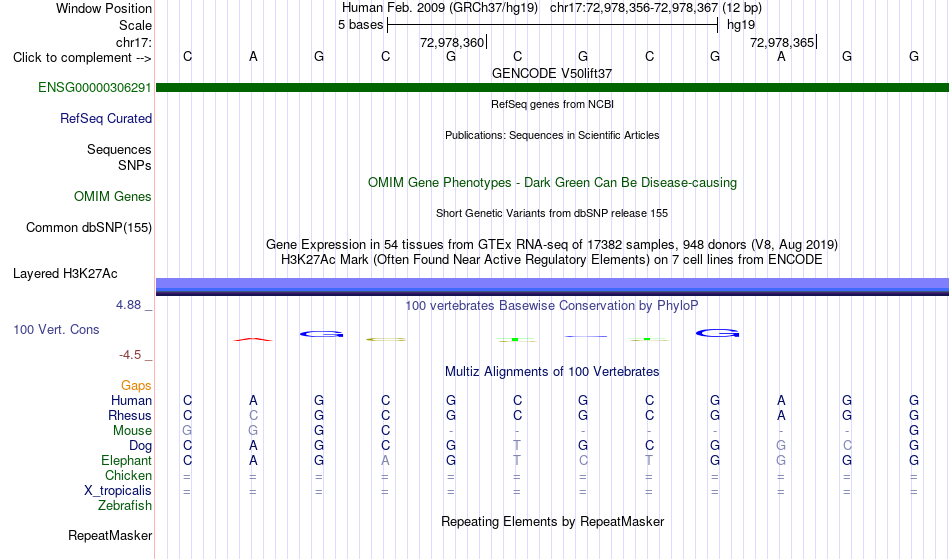Viewport: 950px width, 559px height.
Task: Open the Layered H3K27Ac track label
Action: point(65,274)
